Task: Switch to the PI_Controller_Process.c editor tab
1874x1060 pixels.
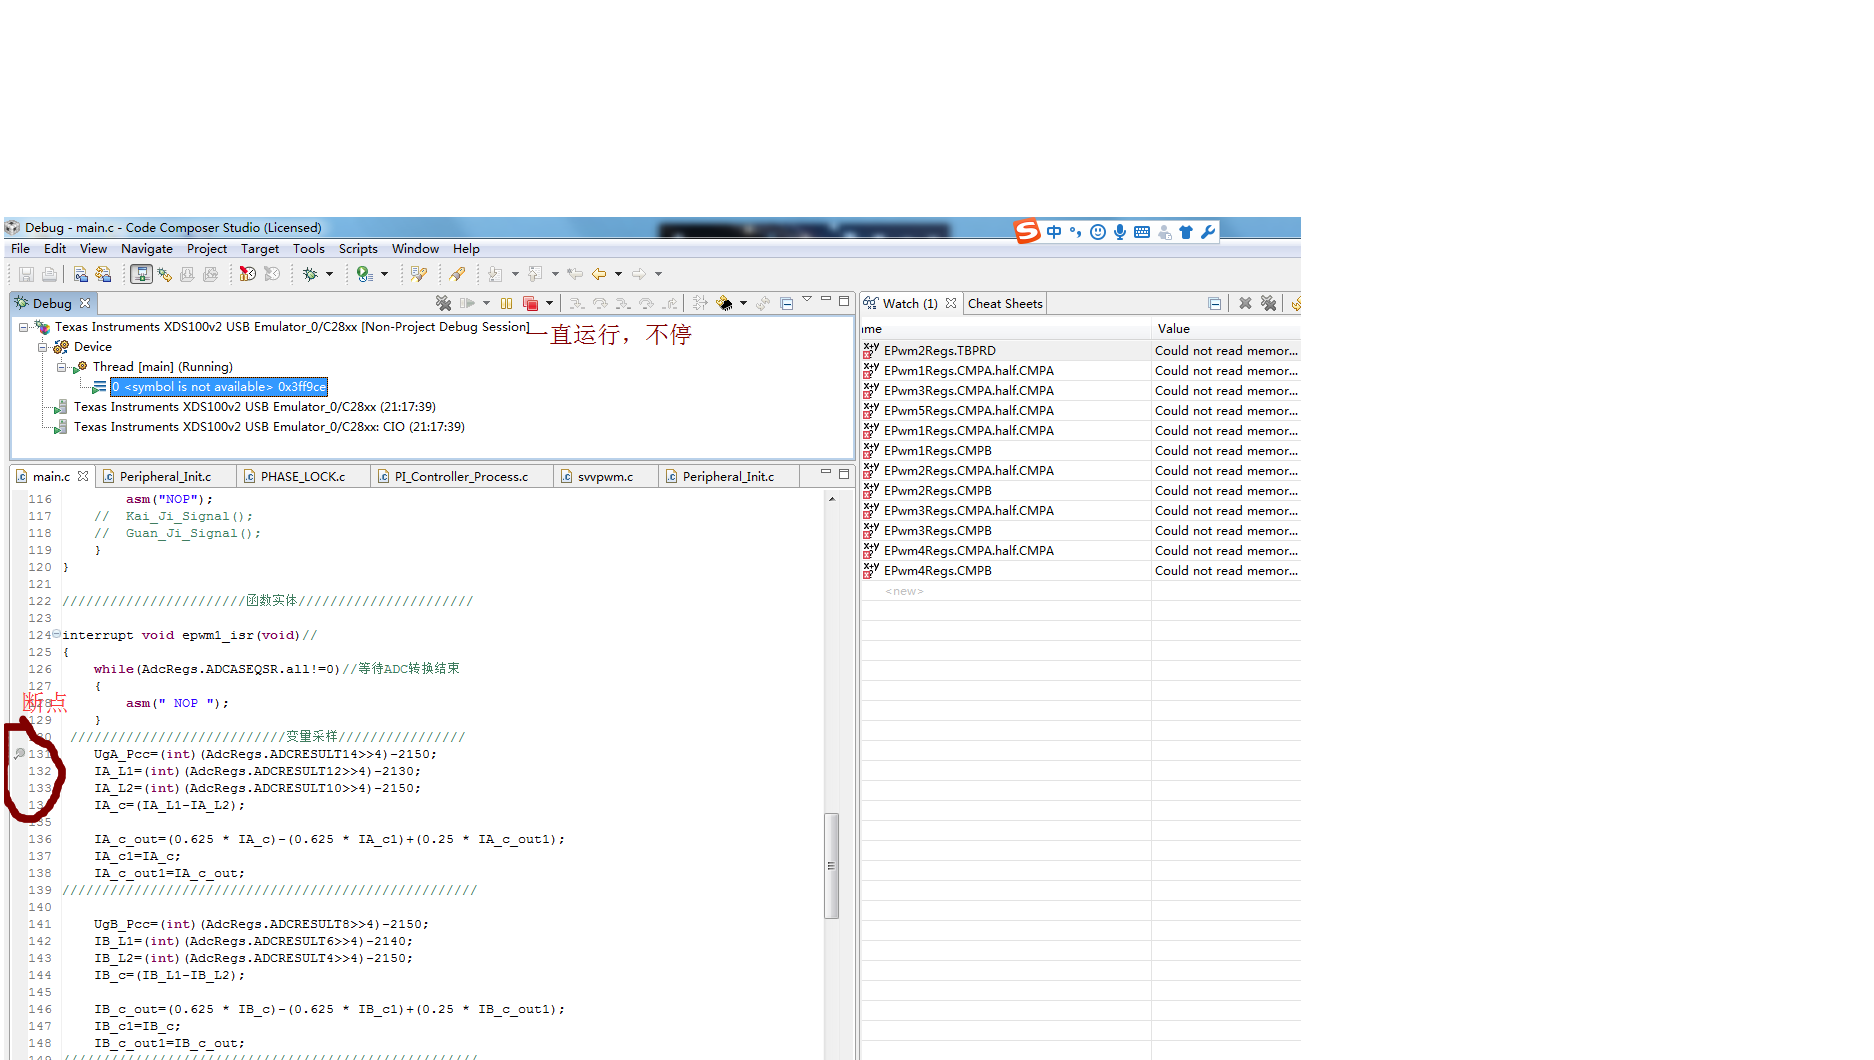Action: [461, 477]
